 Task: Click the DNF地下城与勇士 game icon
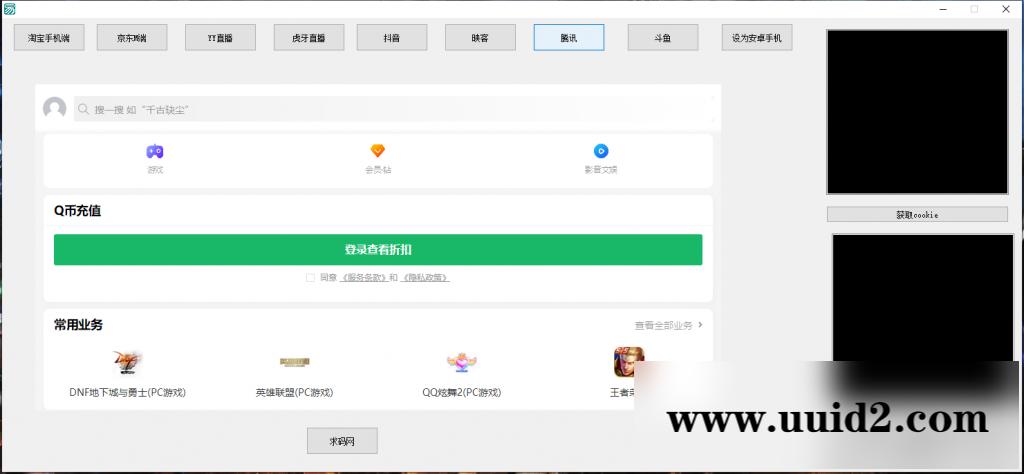(127, 362)
